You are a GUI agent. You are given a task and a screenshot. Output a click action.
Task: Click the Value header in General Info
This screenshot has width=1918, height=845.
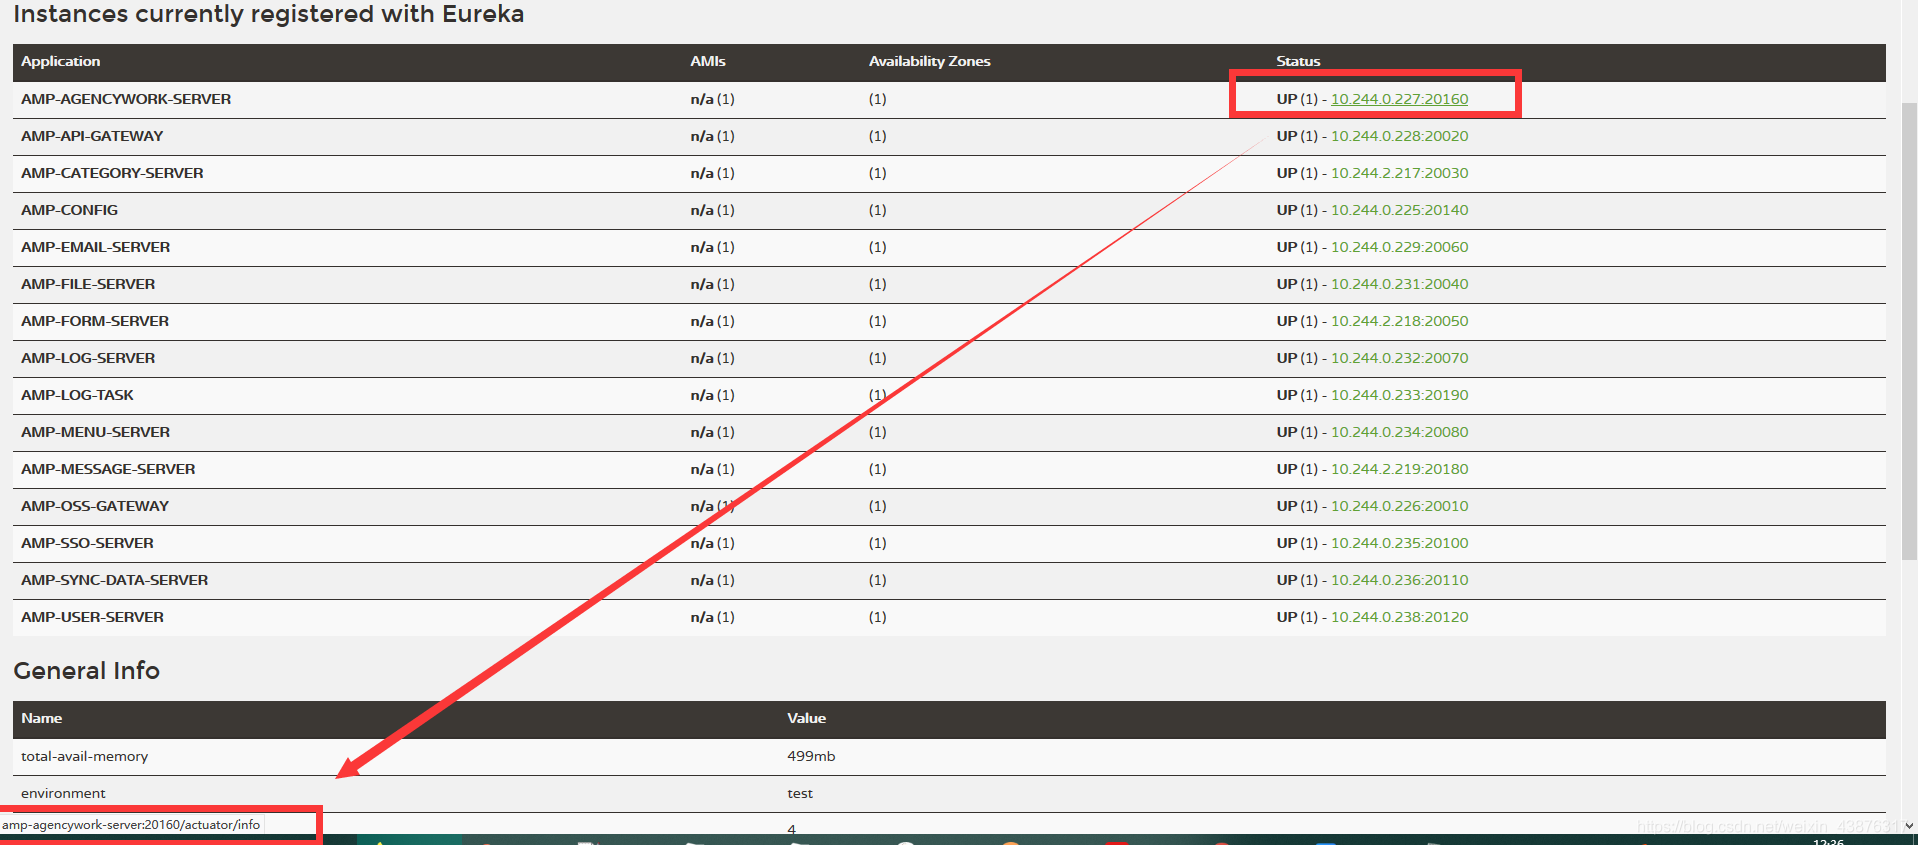806,718
